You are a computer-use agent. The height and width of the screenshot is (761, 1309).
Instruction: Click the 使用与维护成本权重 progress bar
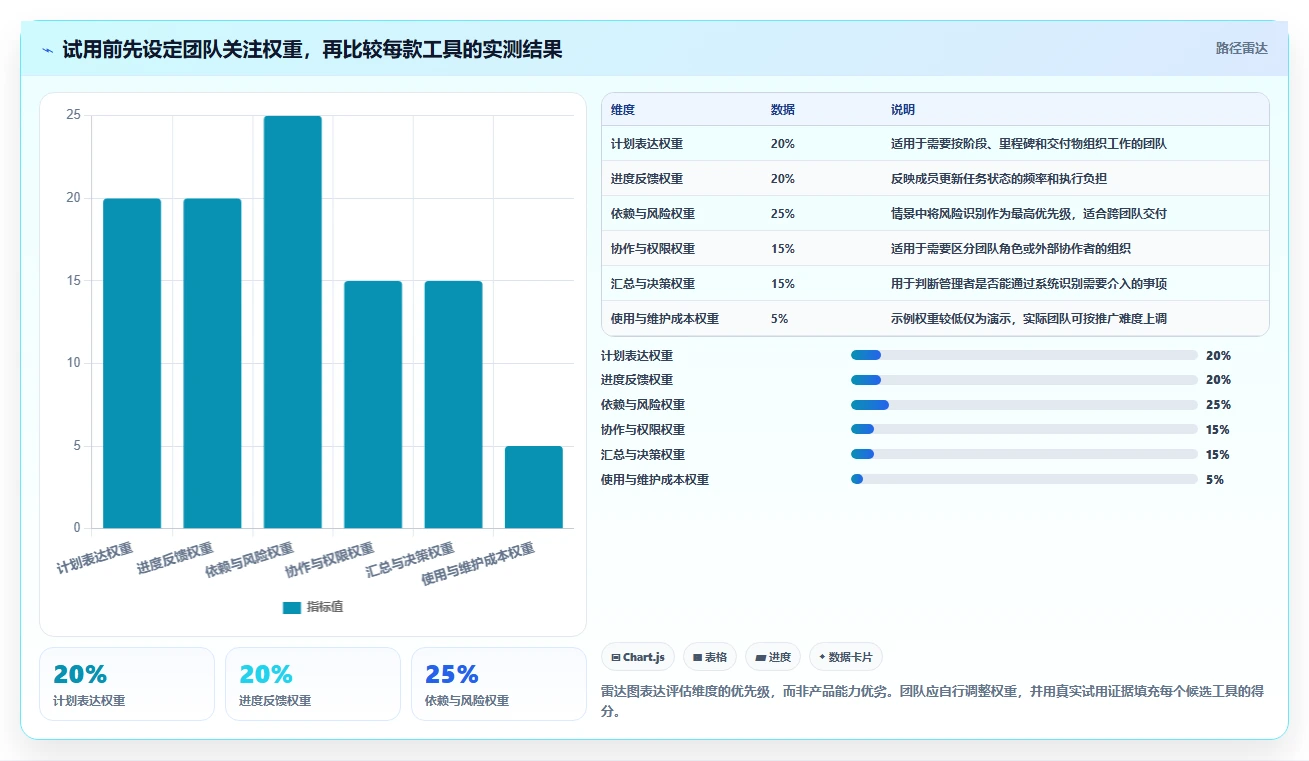pos(1024,479)
